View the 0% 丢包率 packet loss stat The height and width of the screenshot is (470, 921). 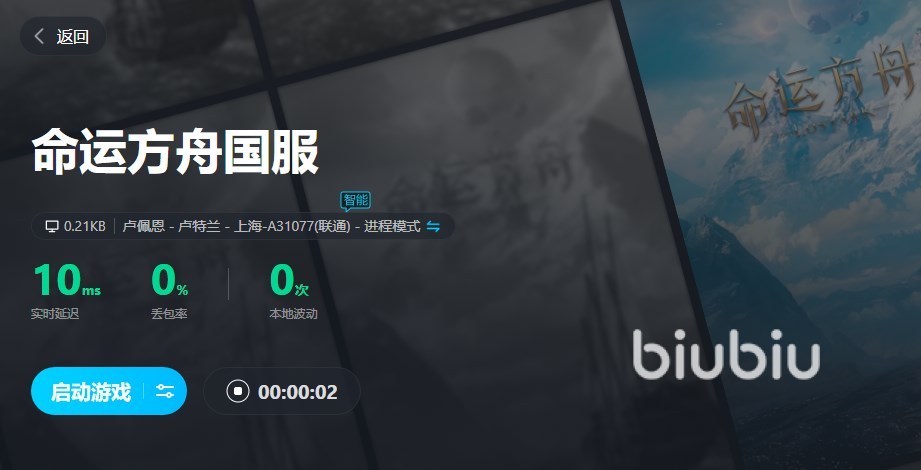click(x=169, y=291)
